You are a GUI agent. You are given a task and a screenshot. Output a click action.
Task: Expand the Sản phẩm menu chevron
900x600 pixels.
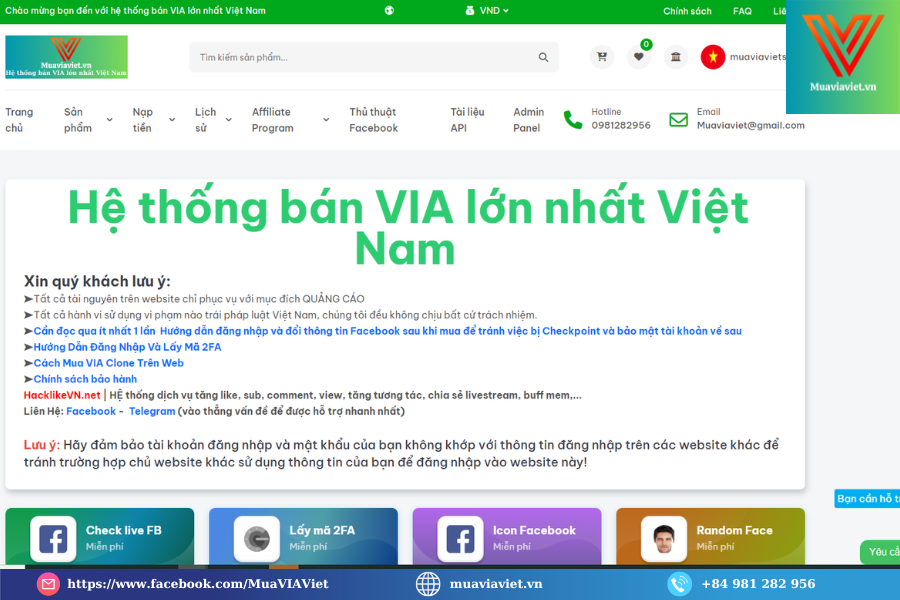(110, 119)
